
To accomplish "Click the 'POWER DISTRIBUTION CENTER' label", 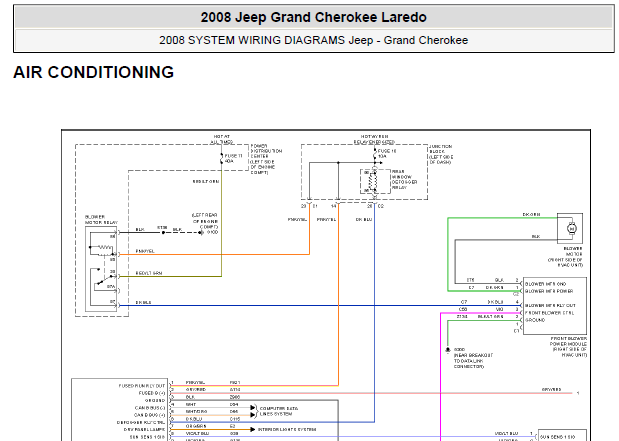I will (x=266, y=151).
